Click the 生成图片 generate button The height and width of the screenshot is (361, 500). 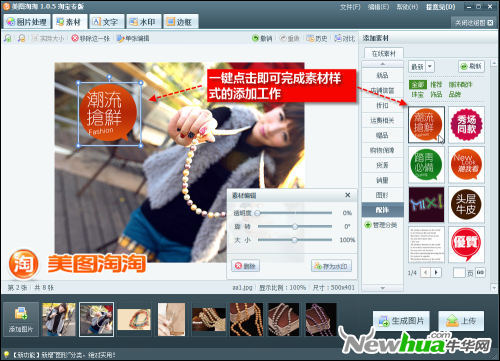[401, 321]
